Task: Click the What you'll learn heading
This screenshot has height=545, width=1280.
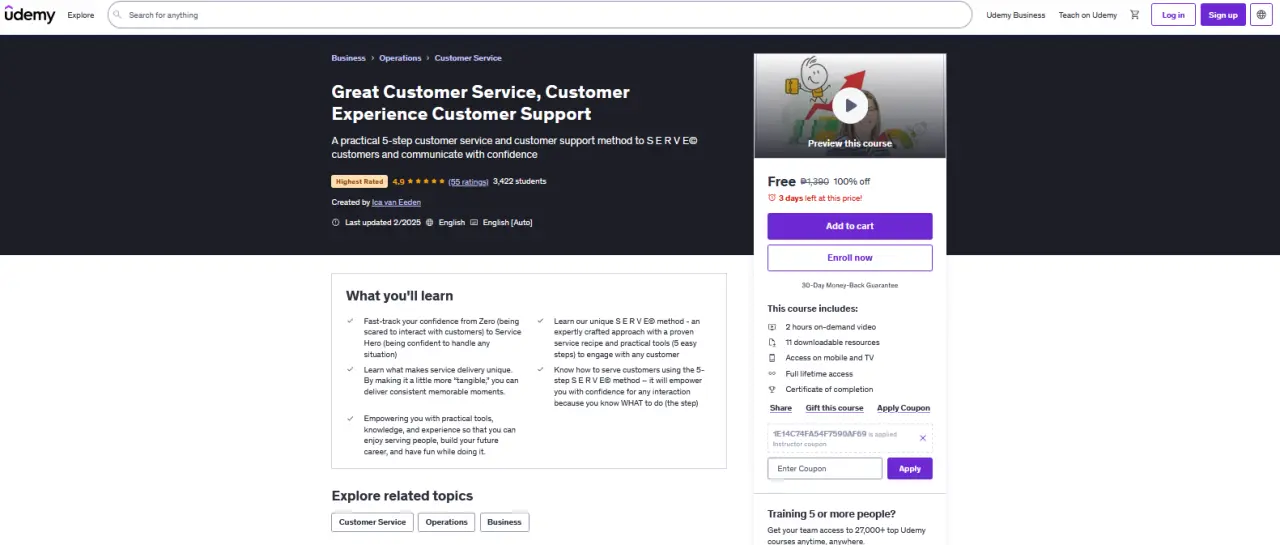Action: click(399, 296)
